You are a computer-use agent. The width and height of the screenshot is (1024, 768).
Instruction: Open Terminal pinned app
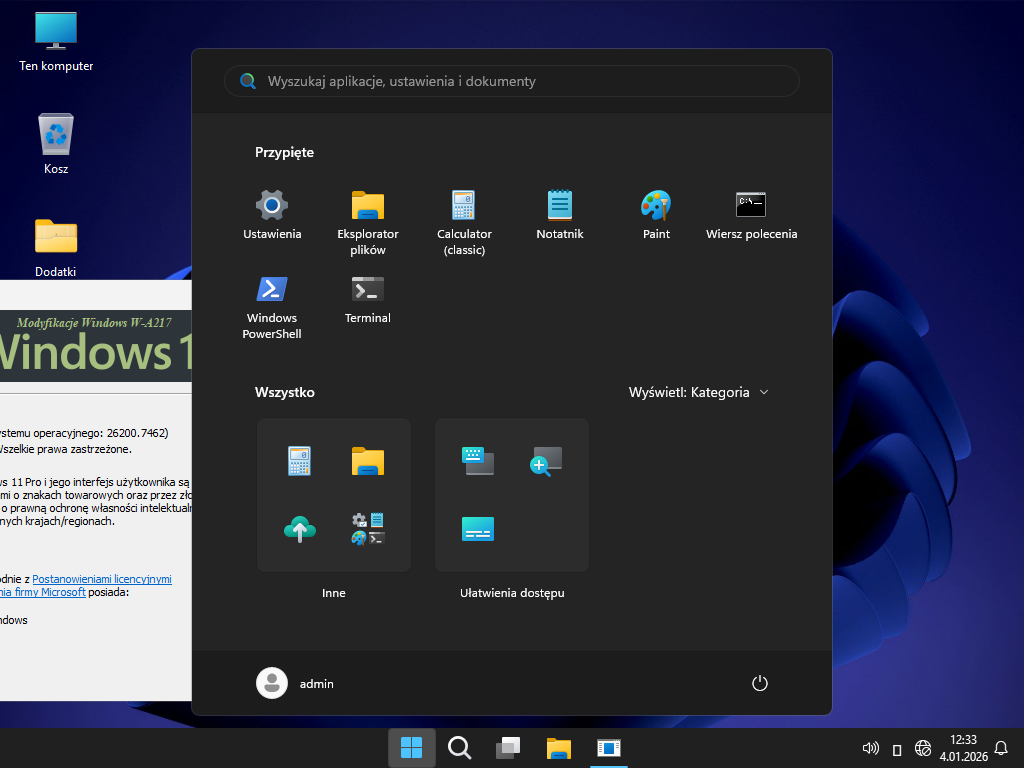point(368,299)
